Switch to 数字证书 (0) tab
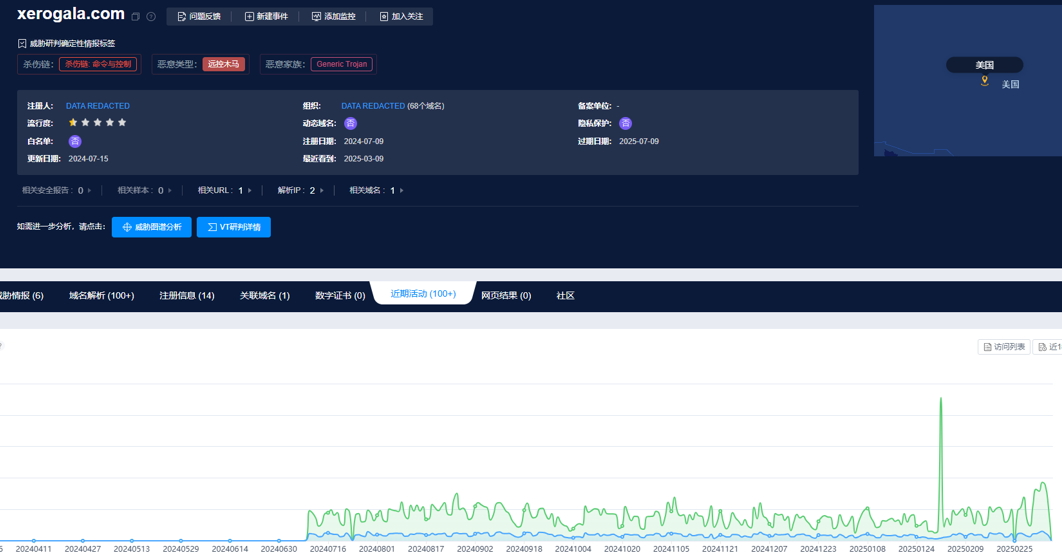 (x=340, y=295)
